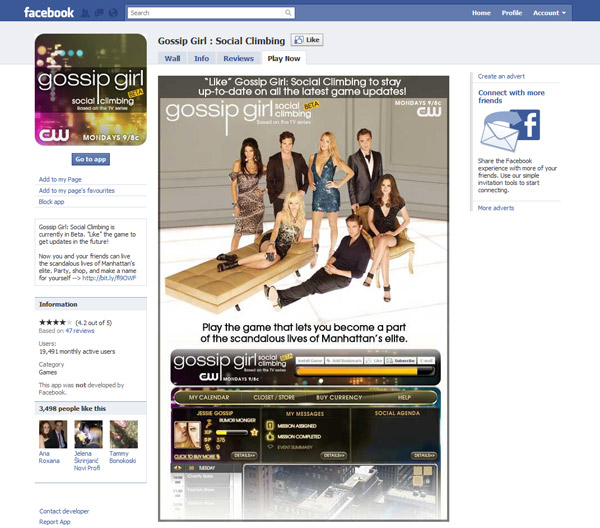The height and width of the screenshot is (528, 600).
Task: Click the Gossip Girl app profile picture
Action: (x=91, y=90)
